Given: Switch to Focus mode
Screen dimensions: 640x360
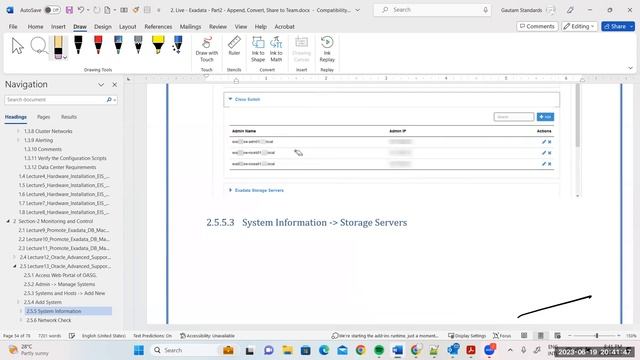Looking at the screenshot, I should pyautogui.click(x=502, y=336).
